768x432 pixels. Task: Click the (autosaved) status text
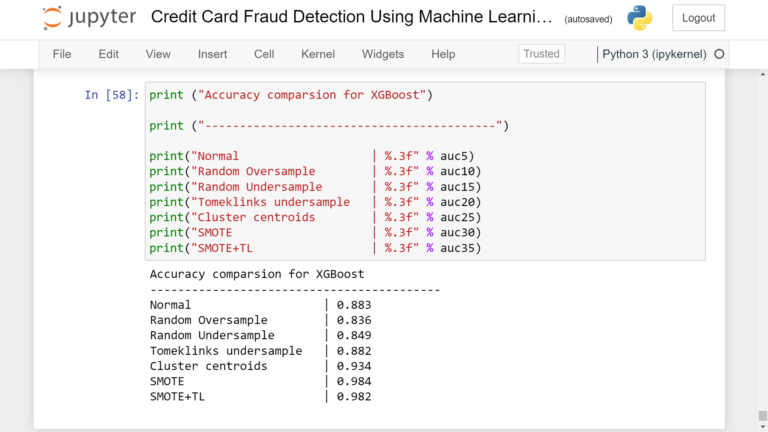(588, 19)
